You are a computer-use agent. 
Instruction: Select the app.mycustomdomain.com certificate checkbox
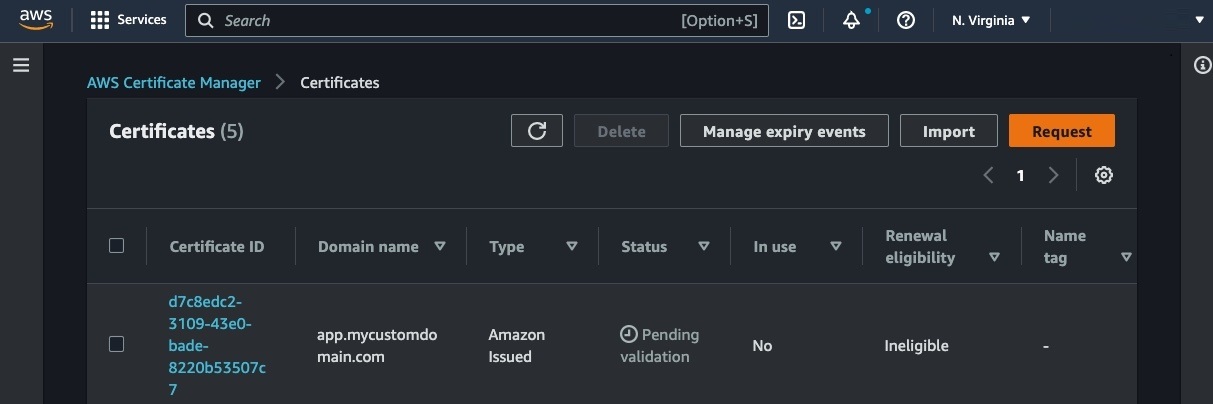[116, 344]
